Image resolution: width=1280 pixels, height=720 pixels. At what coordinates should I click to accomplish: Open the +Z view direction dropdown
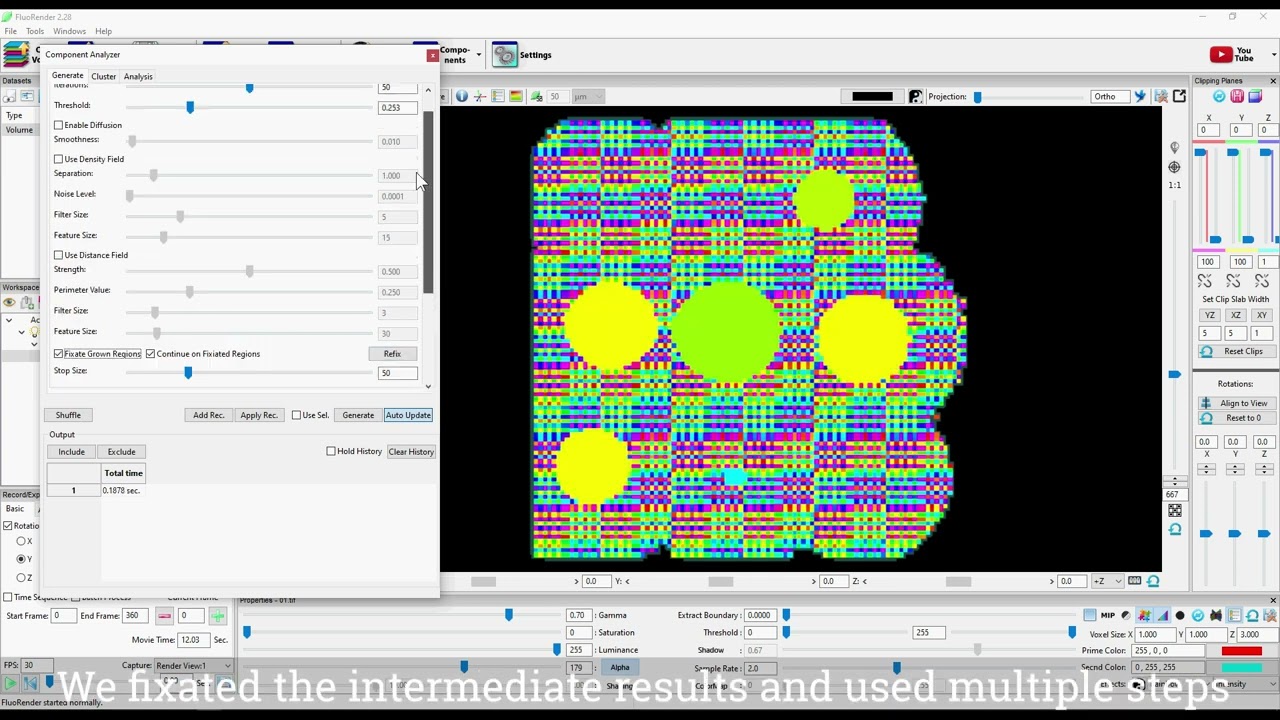click(1107, 581)
